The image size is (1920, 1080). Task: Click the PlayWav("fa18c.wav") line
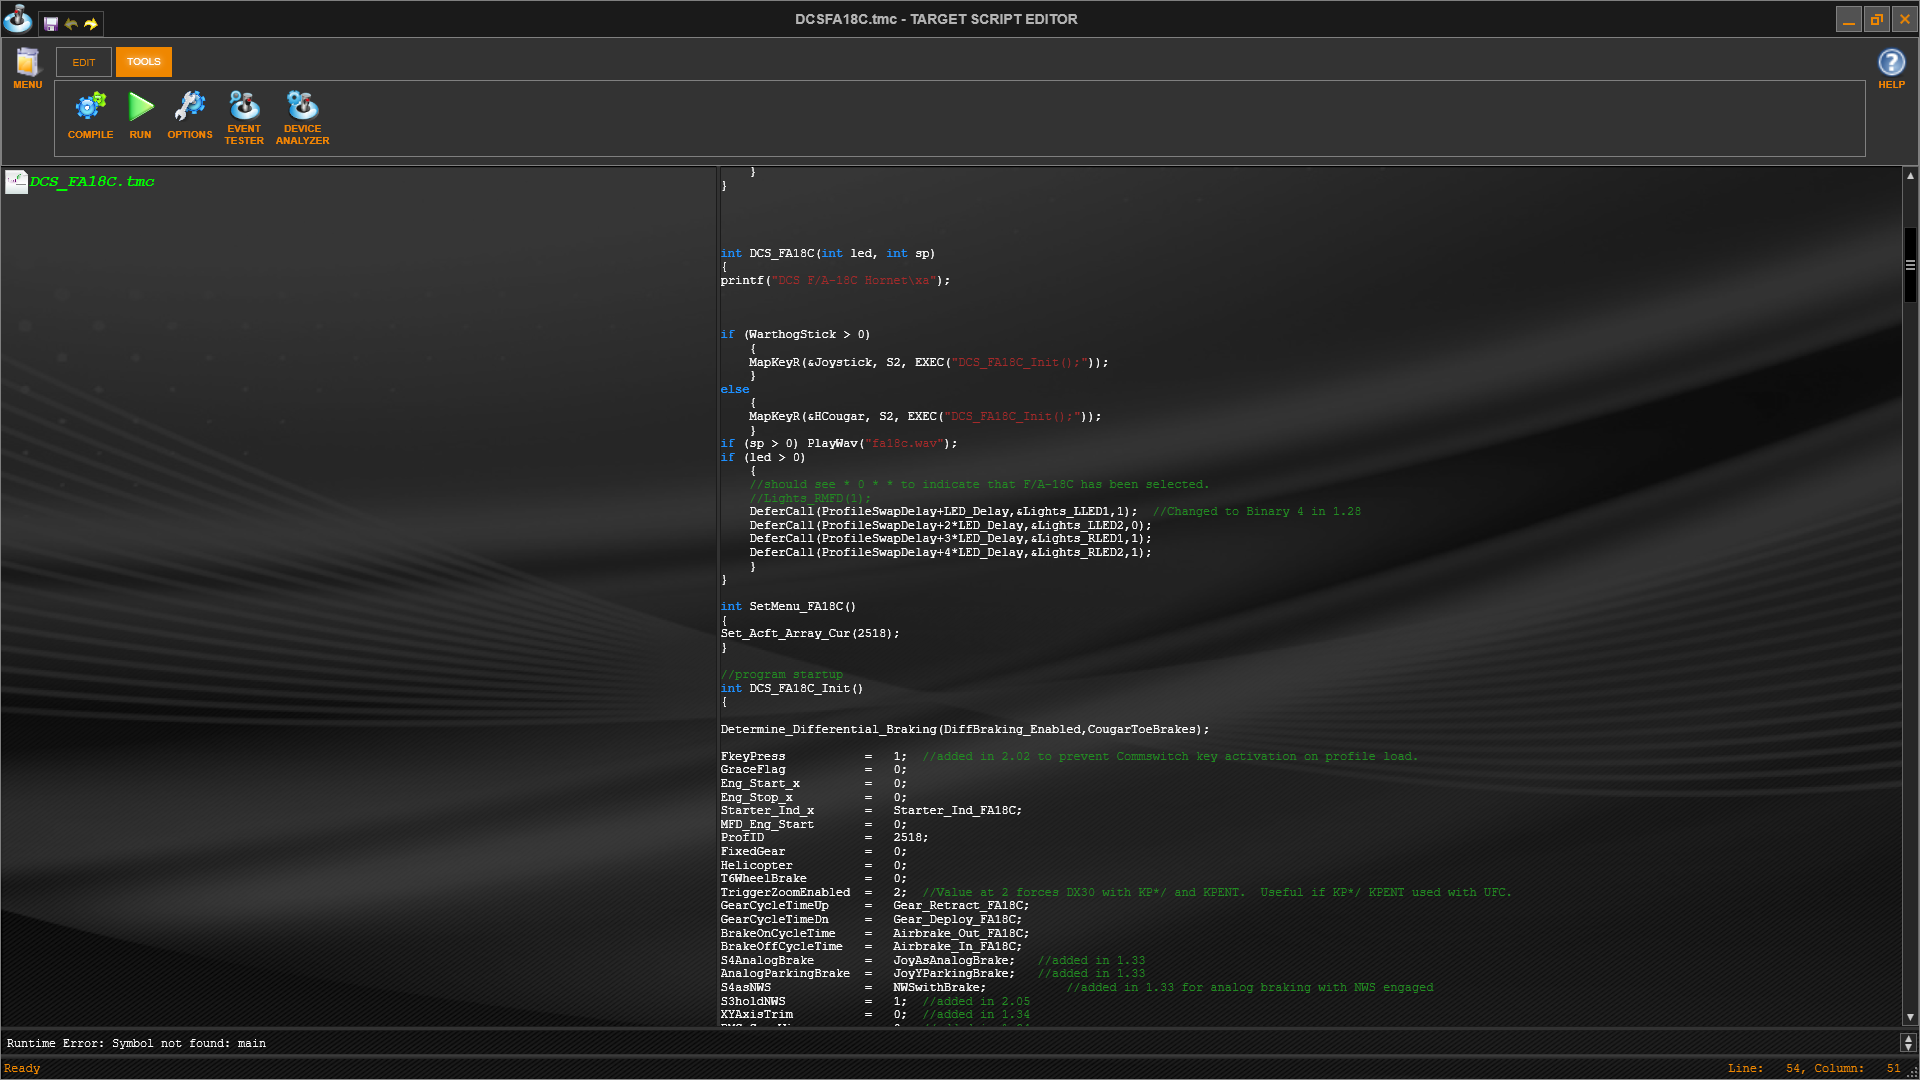pos(838,444)
